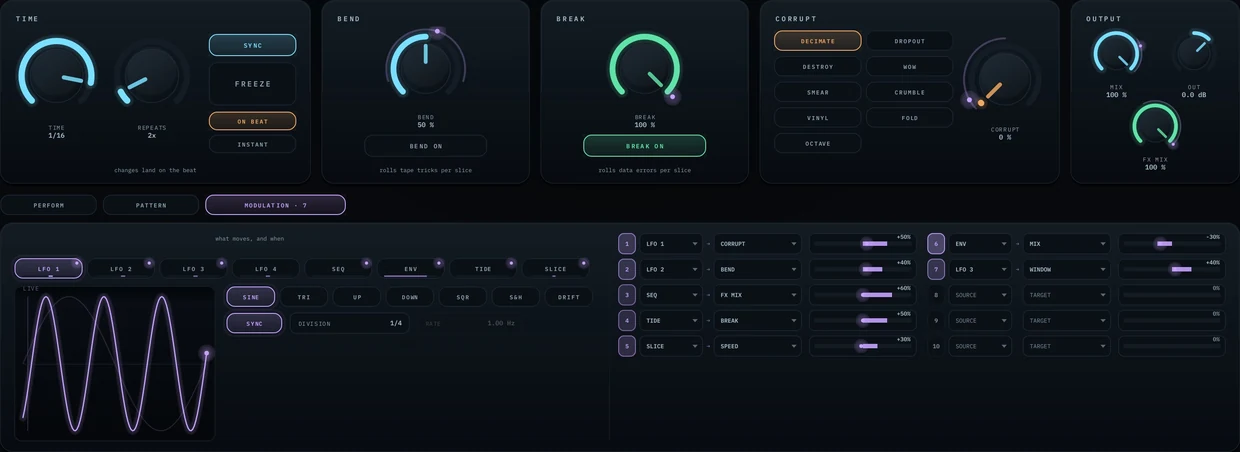Choose the DRIFT LFO shape
Viewport: 1240px width, 452px height.
click(x=569, y=297)
